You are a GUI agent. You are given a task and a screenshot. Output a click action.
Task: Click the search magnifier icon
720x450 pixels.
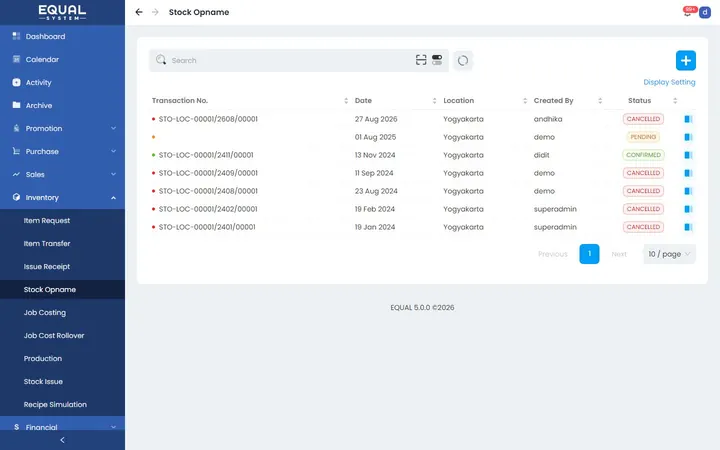(161, 60)
